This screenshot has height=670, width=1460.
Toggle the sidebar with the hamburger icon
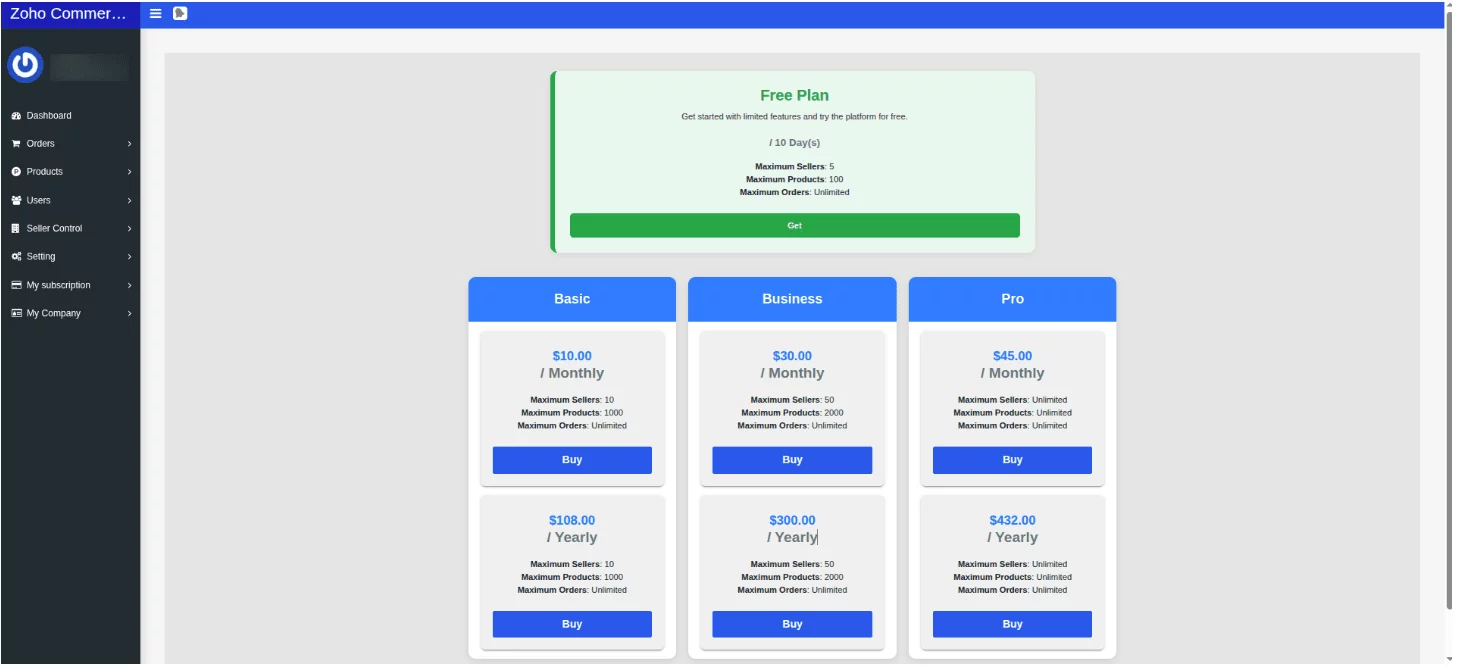pyautogui.click(x=155, y=14)
